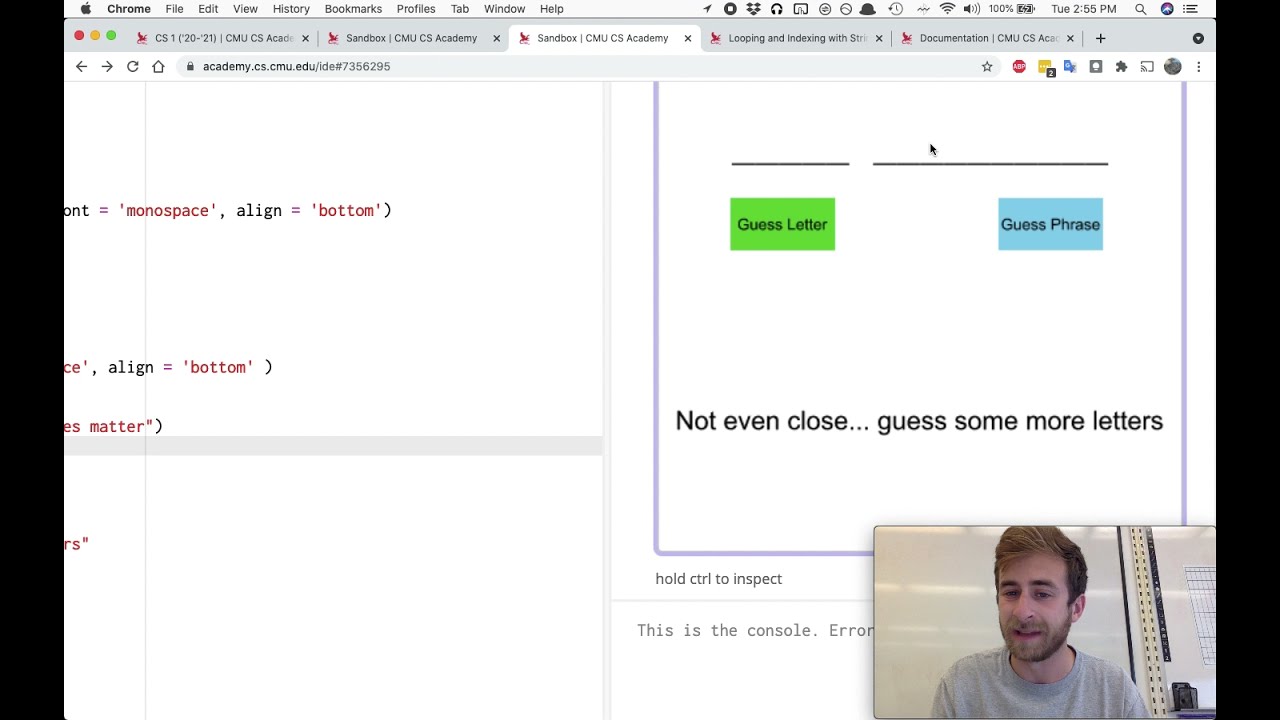Screen dimensions: 1280x720
Task: Open the File menu
Action: pyautogui.click(x=174, y=9)
